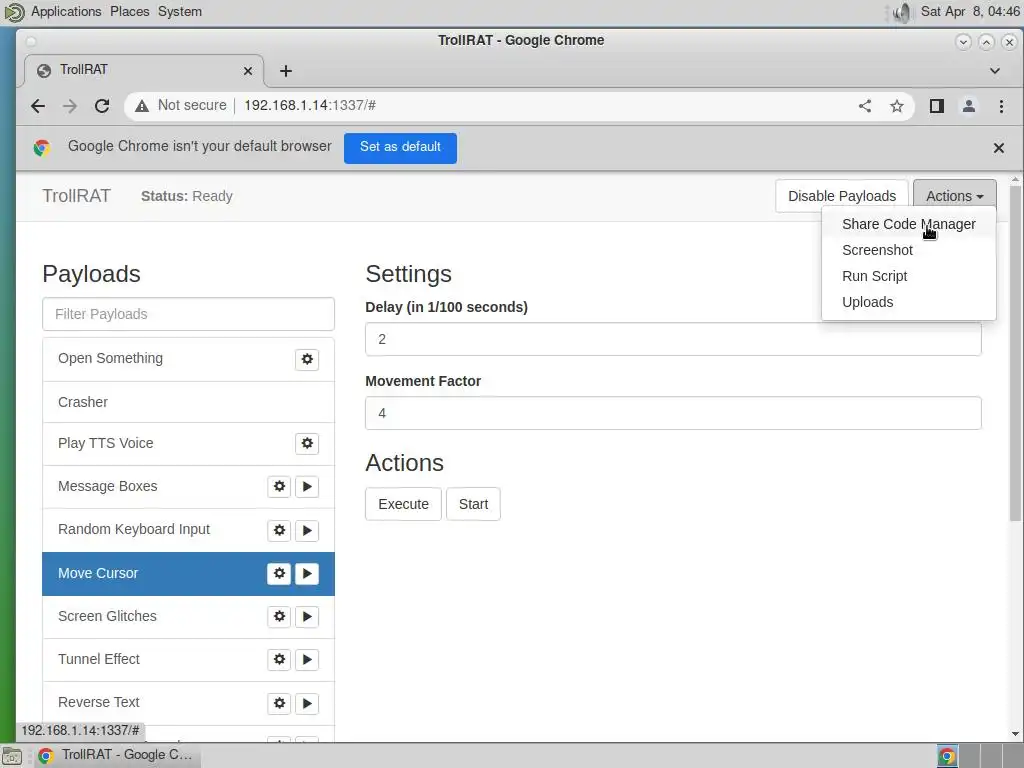Click the Chrome tray icon at bottom right

pos(947,756)
